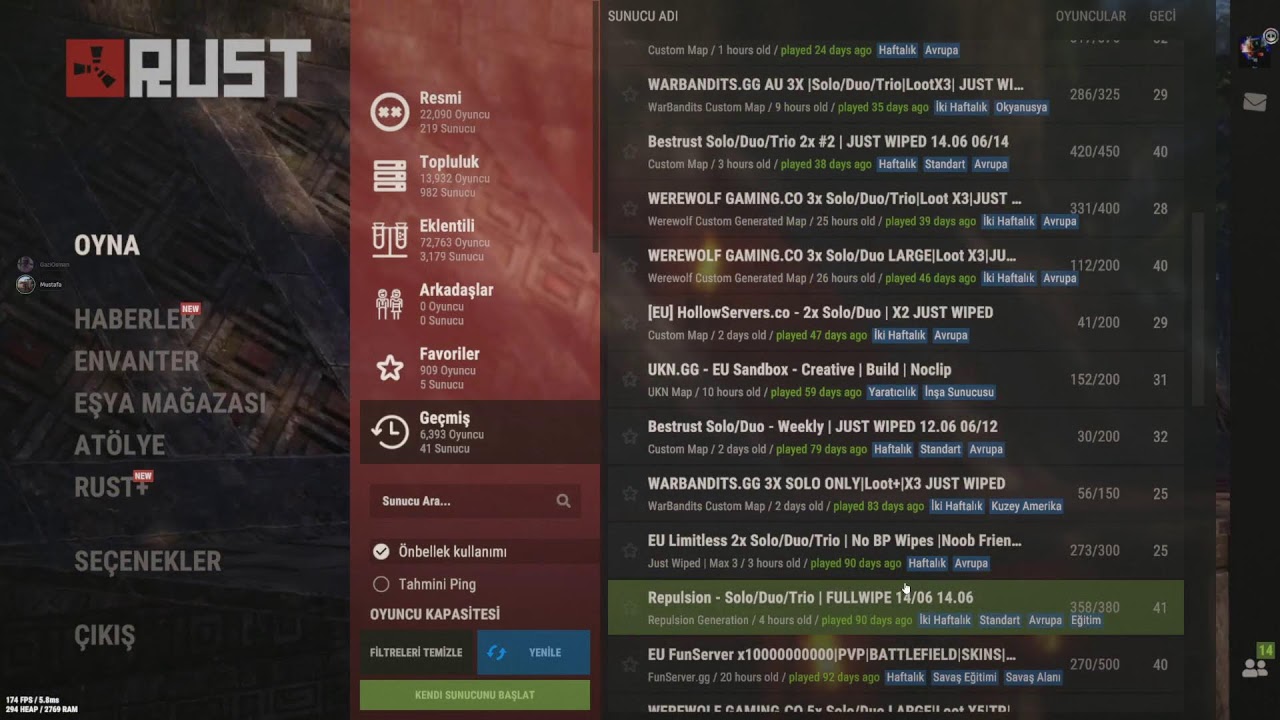
Task: Click the search magnifier icon
Action: tap(564, 501)
